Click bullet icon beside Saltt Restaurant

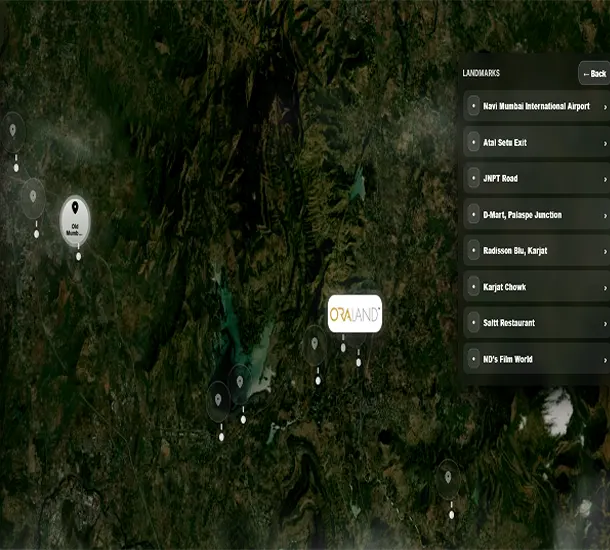coord(473,322)
